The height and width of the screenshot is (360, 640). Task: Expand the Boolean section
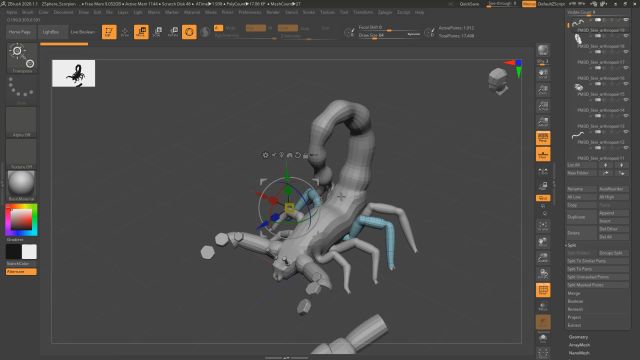point(575,301)
